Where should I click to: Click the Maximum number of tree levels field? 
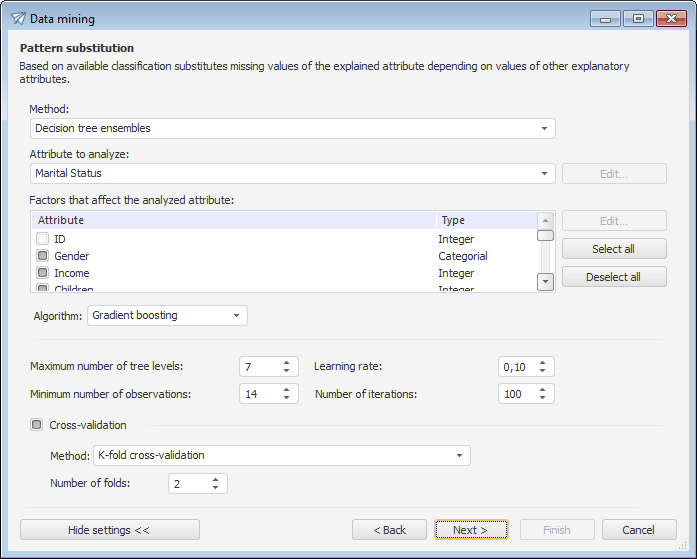259,367
